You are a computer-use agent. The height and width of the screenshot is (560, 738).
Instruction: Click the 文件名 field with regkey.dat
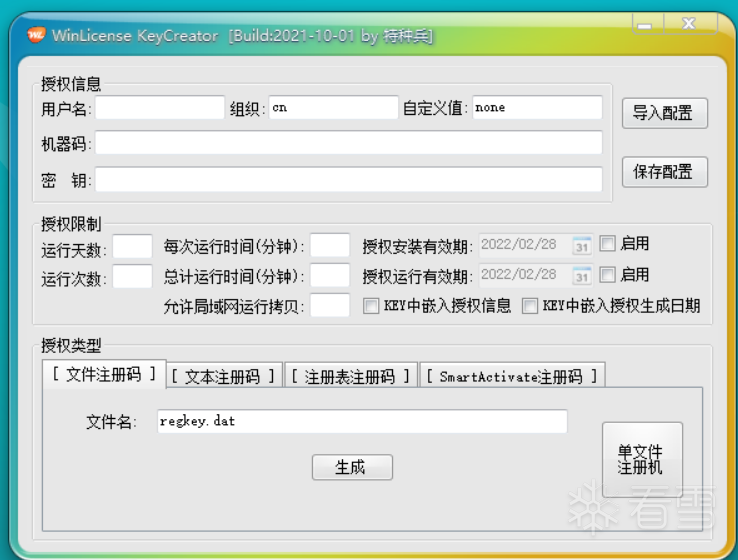tap(362, 421)
